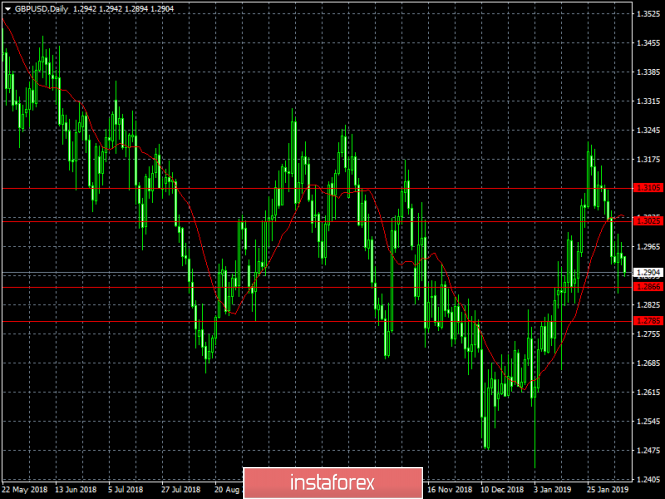
Task: Click the 1.3525 value on price scale
Action: (649, 14)
